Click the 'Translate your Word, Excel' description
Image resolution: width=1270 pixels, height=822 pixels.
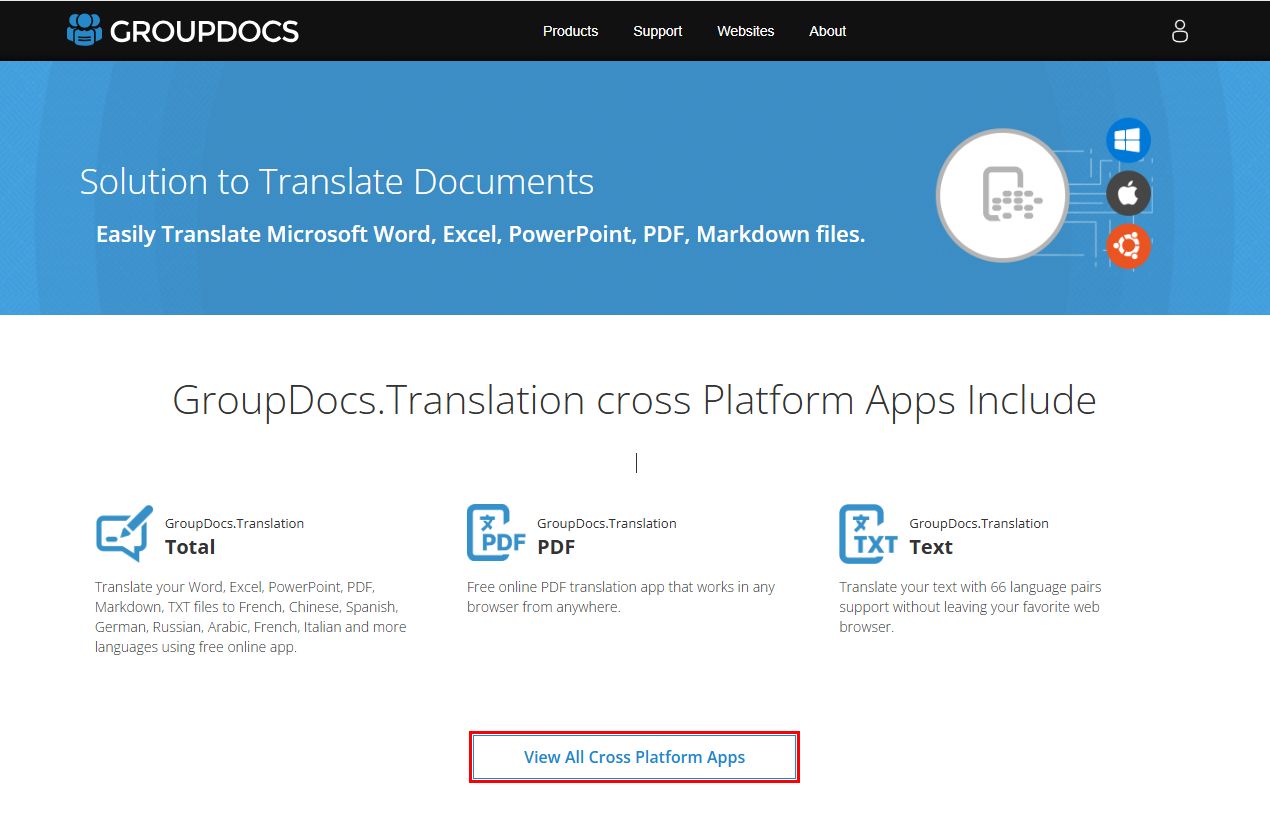pos(250,617)
